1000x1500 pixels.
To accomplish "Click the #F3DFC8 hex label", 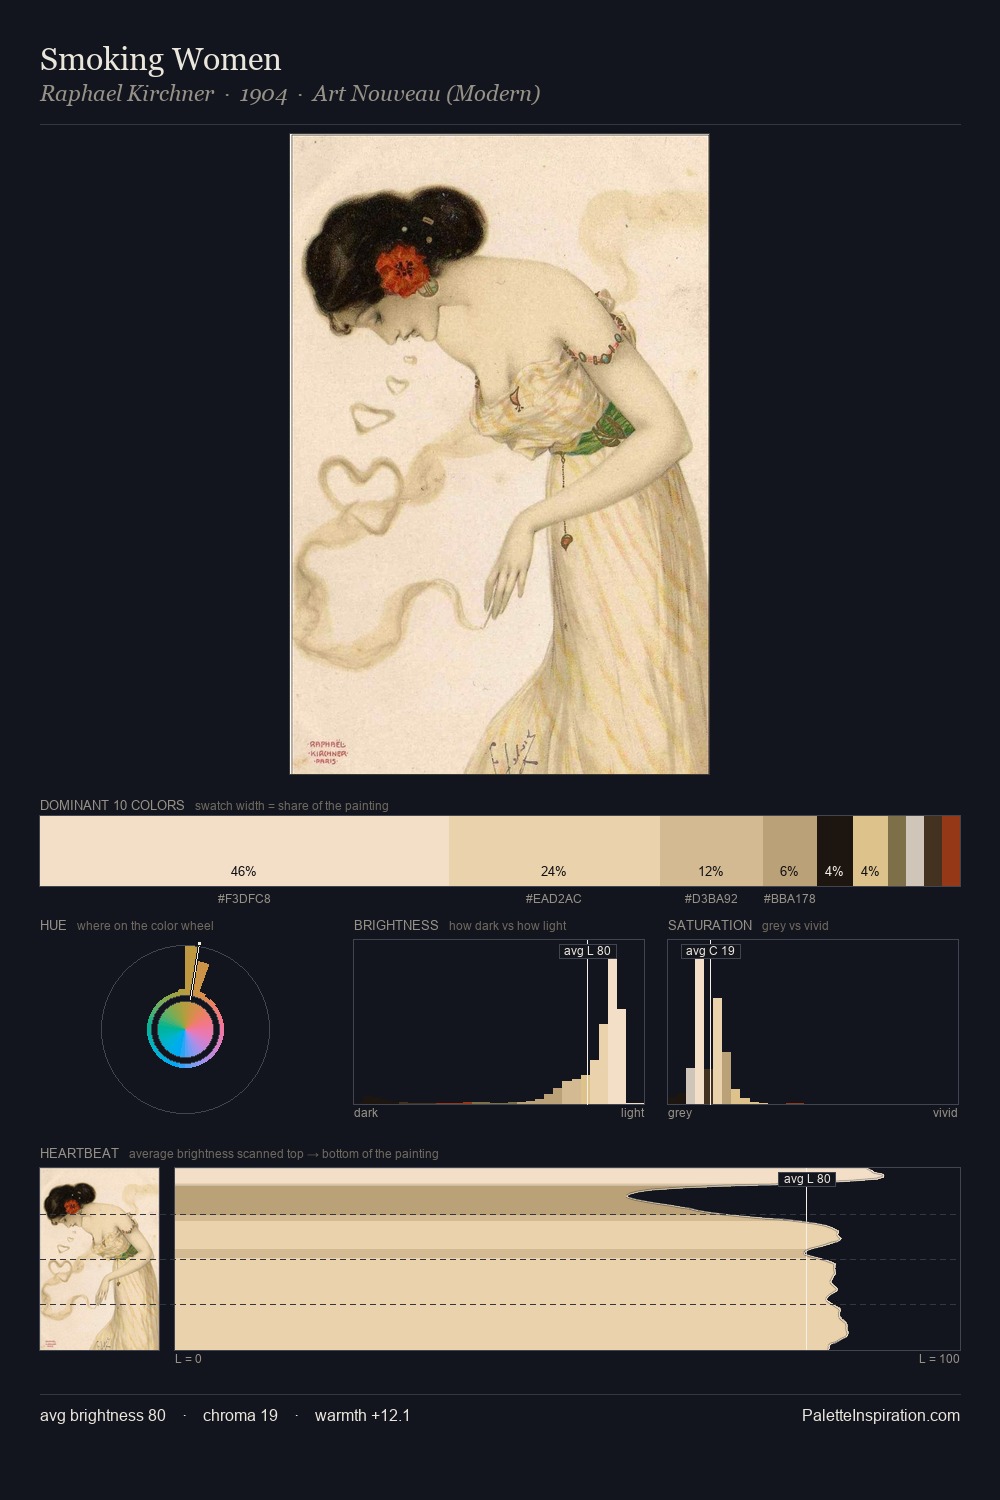I will (244, 899).
